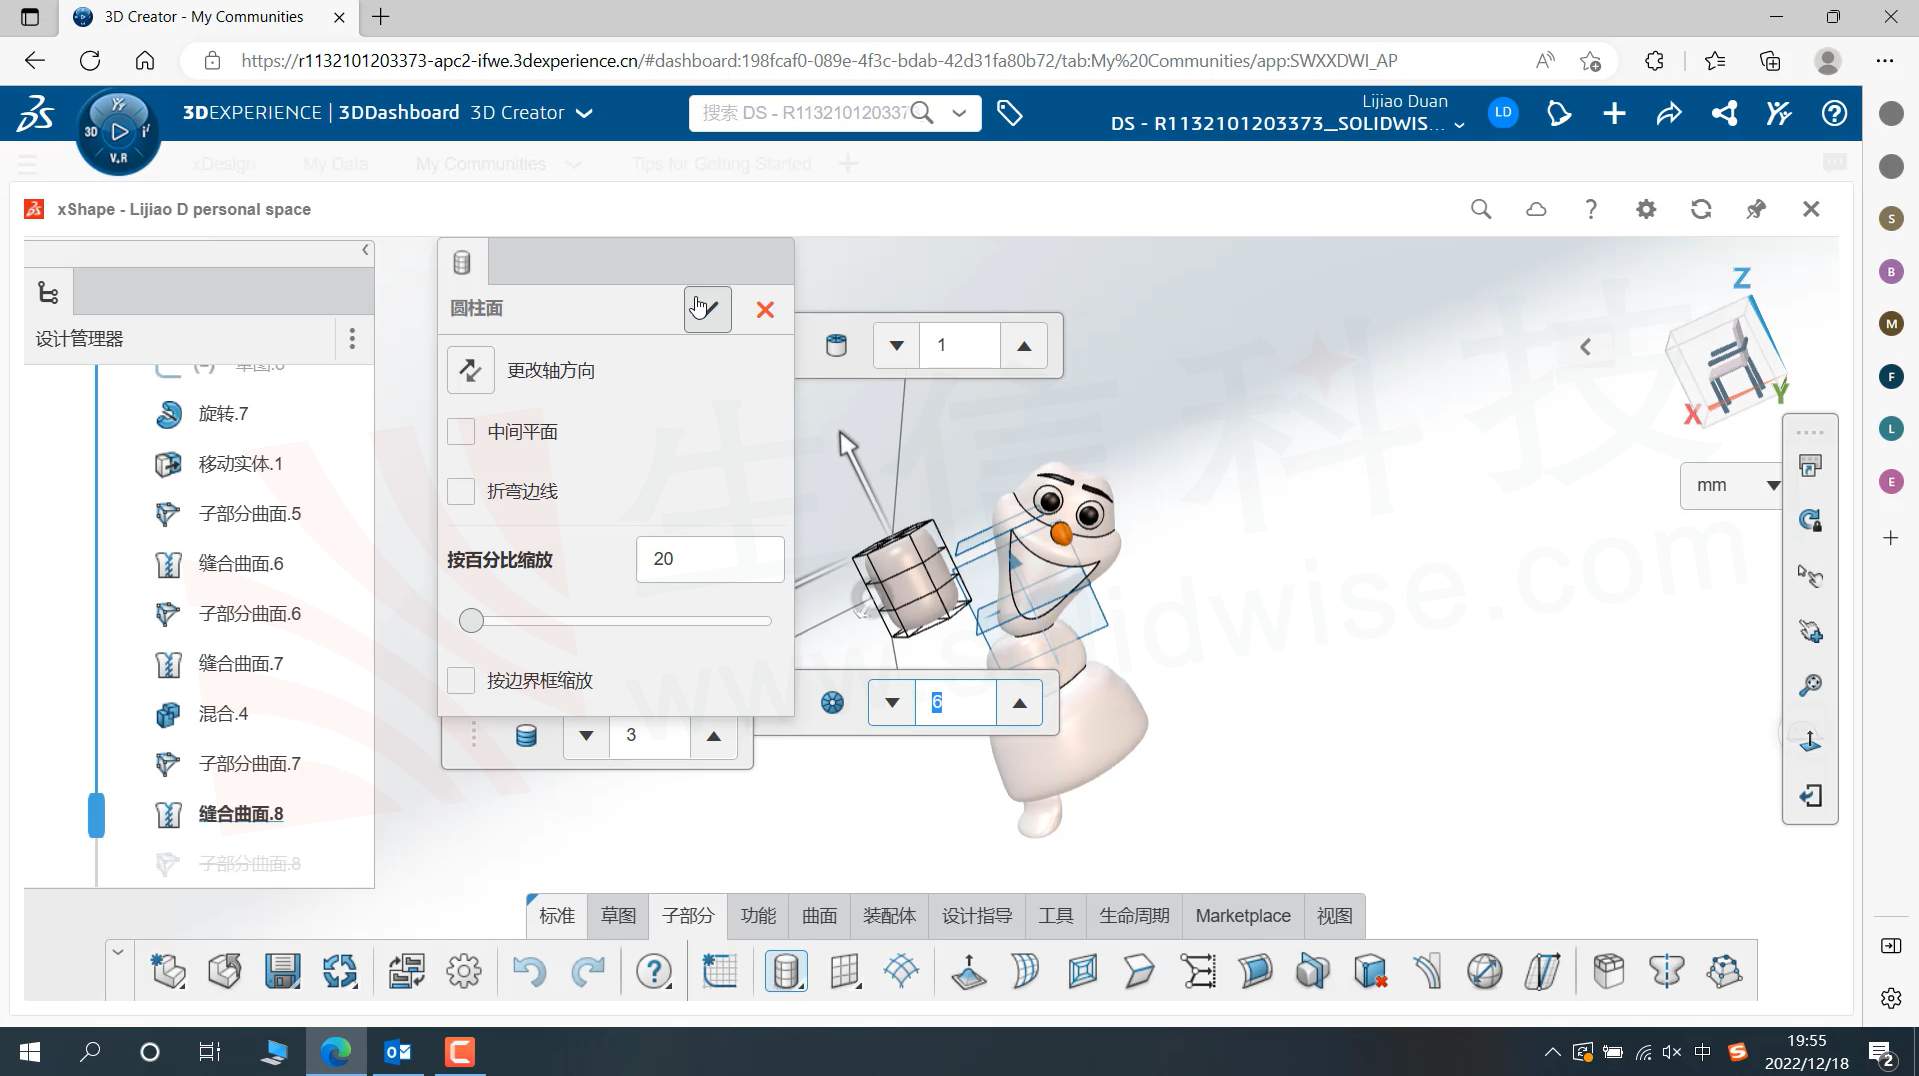Open the 3D Creator role dropdown
This screenshot has height=1076, width=1919.
click(585, 113)
